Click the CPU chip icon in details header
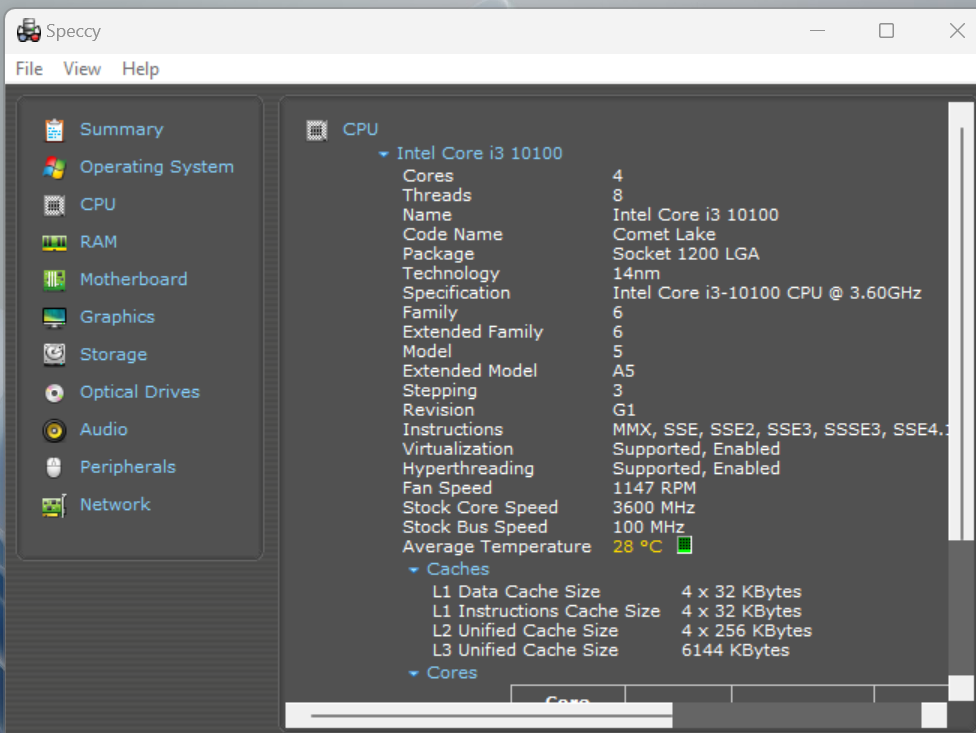 click(x=317, y=130)
